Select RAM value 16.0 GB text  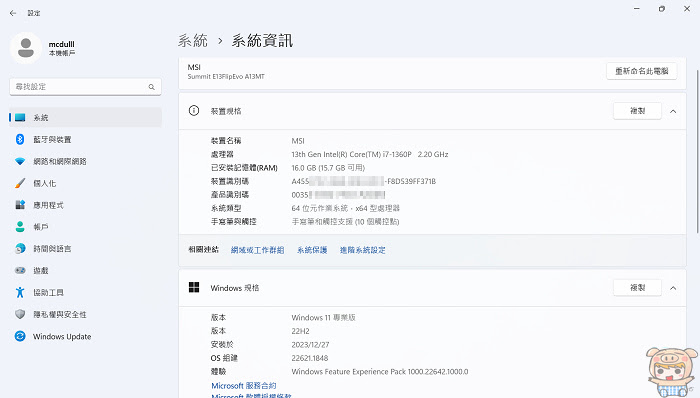[x=328, y=168]
